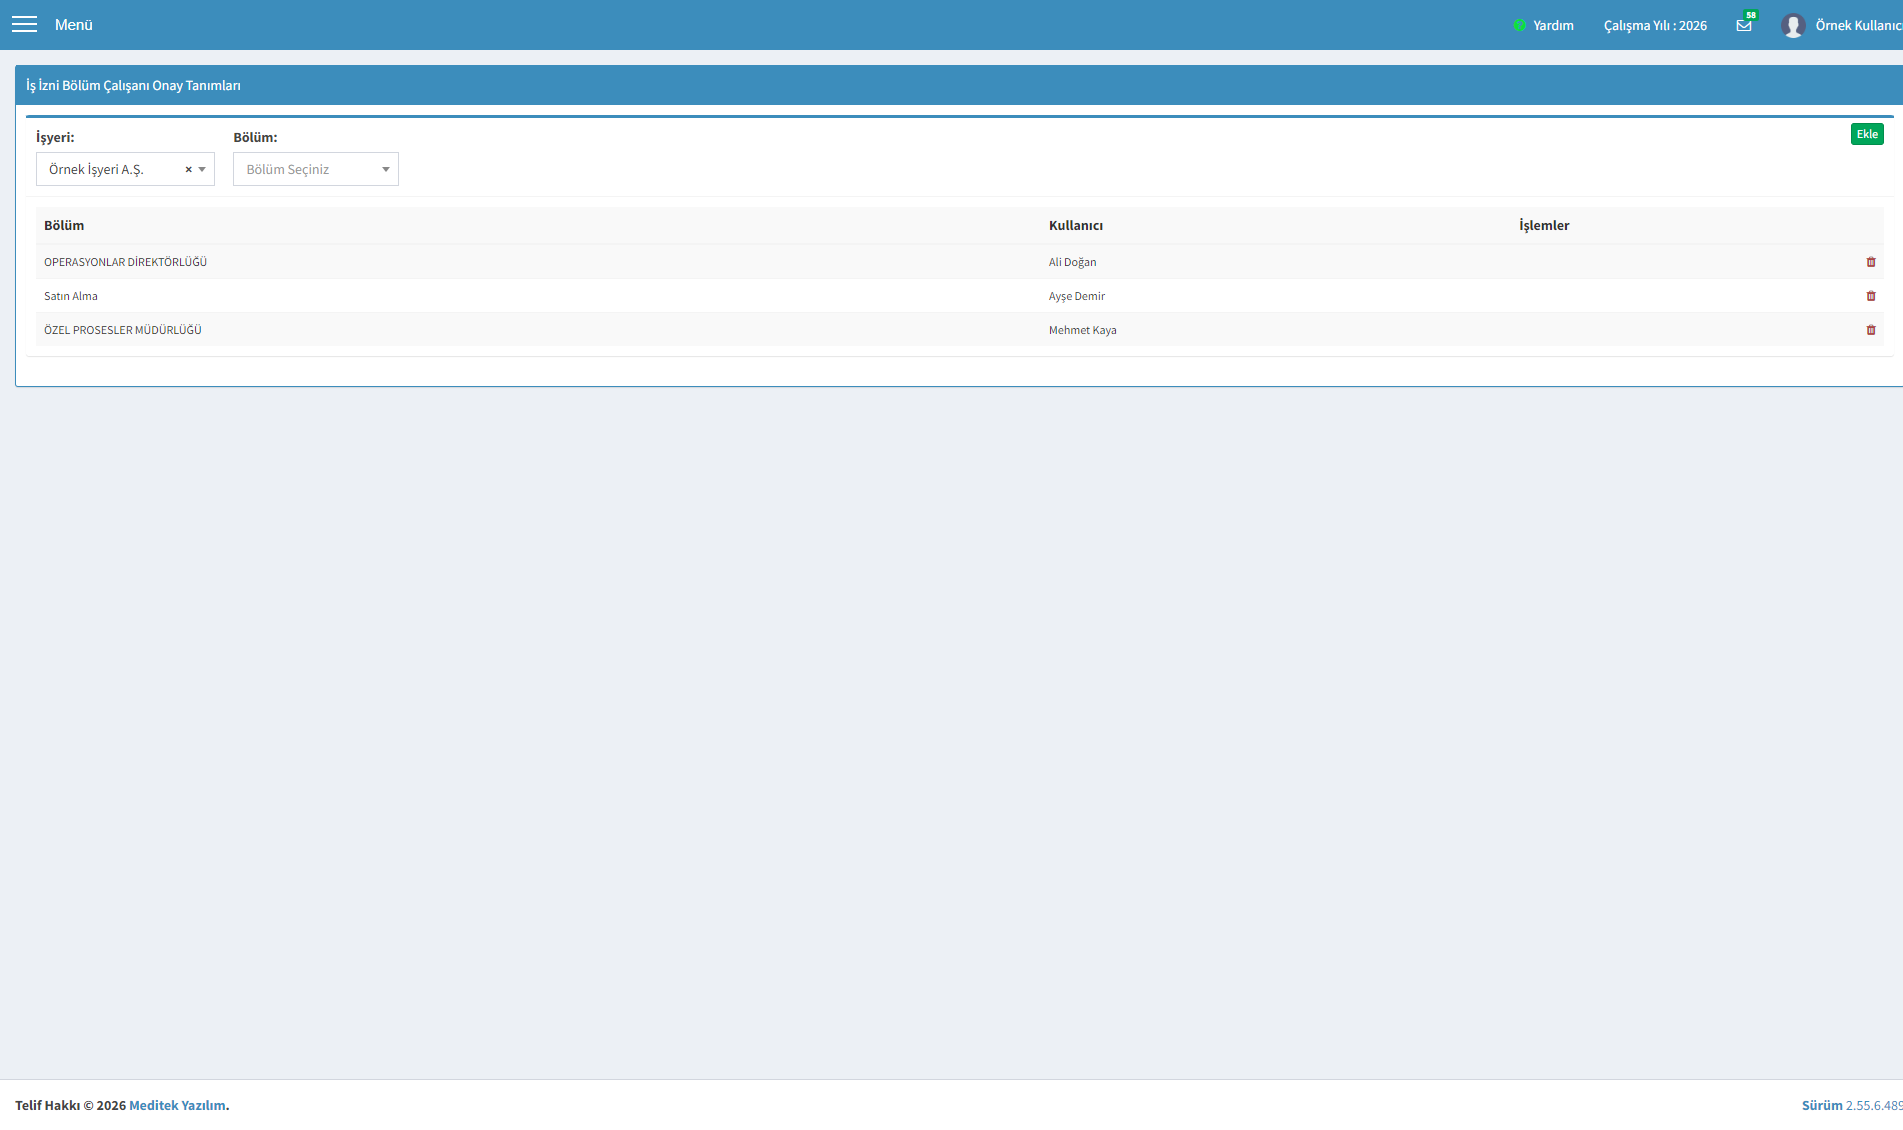Open Yardım from the top bar
1903x1130 pixels.
tap(1553, 25)
